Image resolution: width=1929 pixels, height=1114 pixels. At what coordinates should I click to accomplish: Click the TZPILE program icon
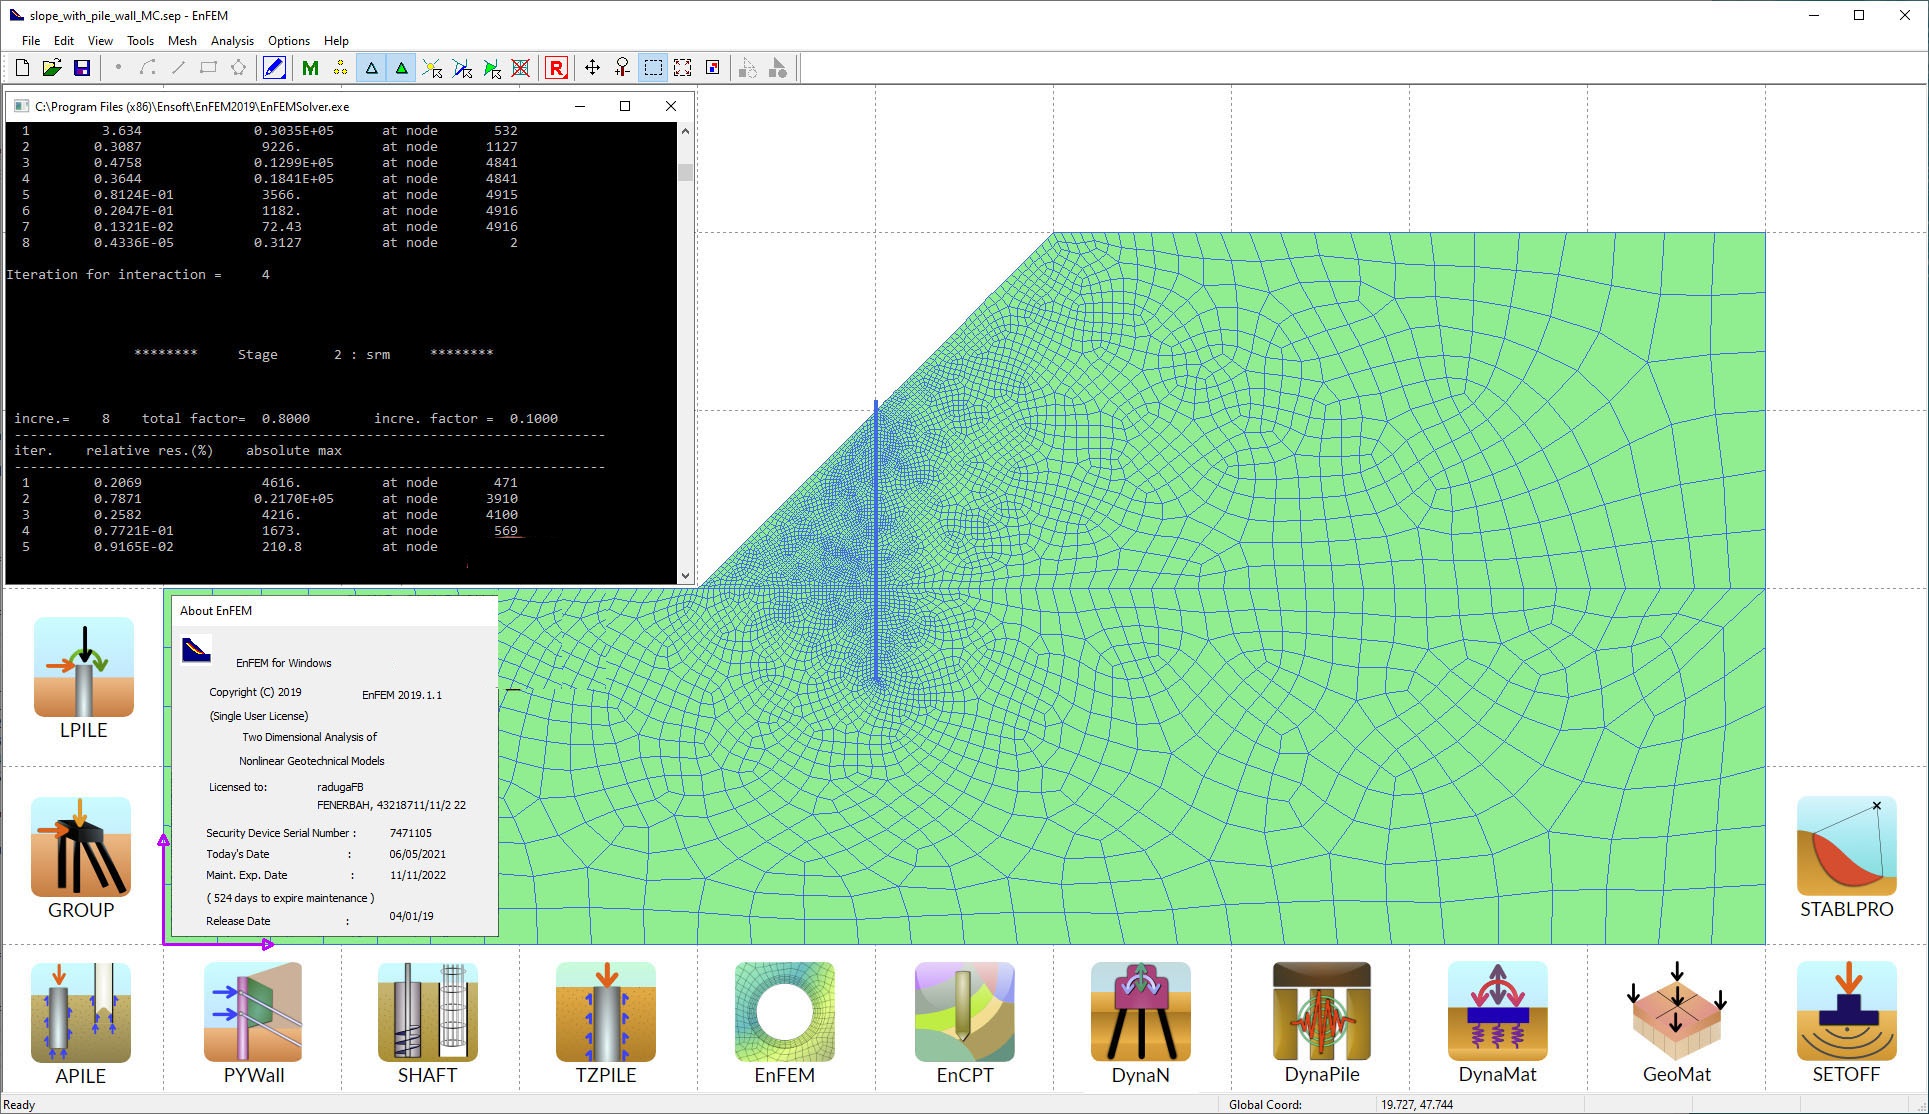point(606,1012)
